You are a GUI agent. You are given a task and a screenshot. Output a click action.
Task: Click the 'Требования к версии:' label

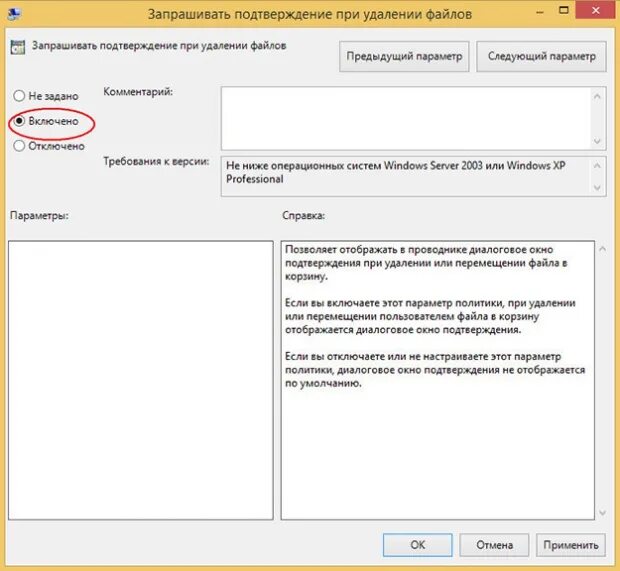156,161
